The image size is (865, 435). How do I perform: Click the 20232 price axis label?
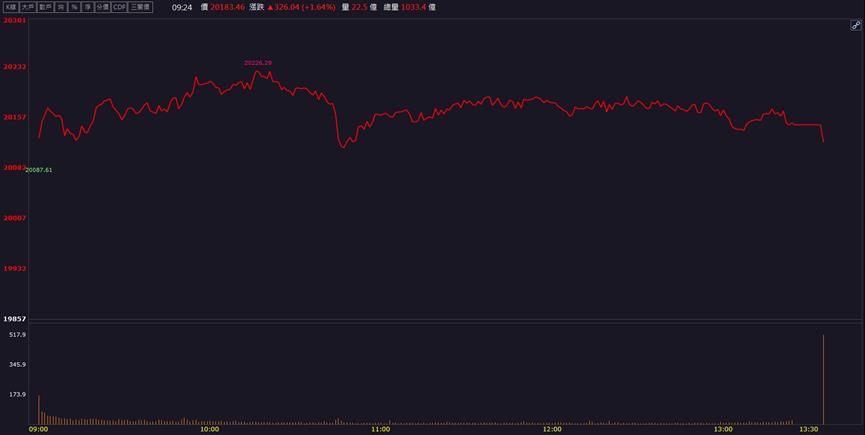pyautogui.click(x=15, y=67)
